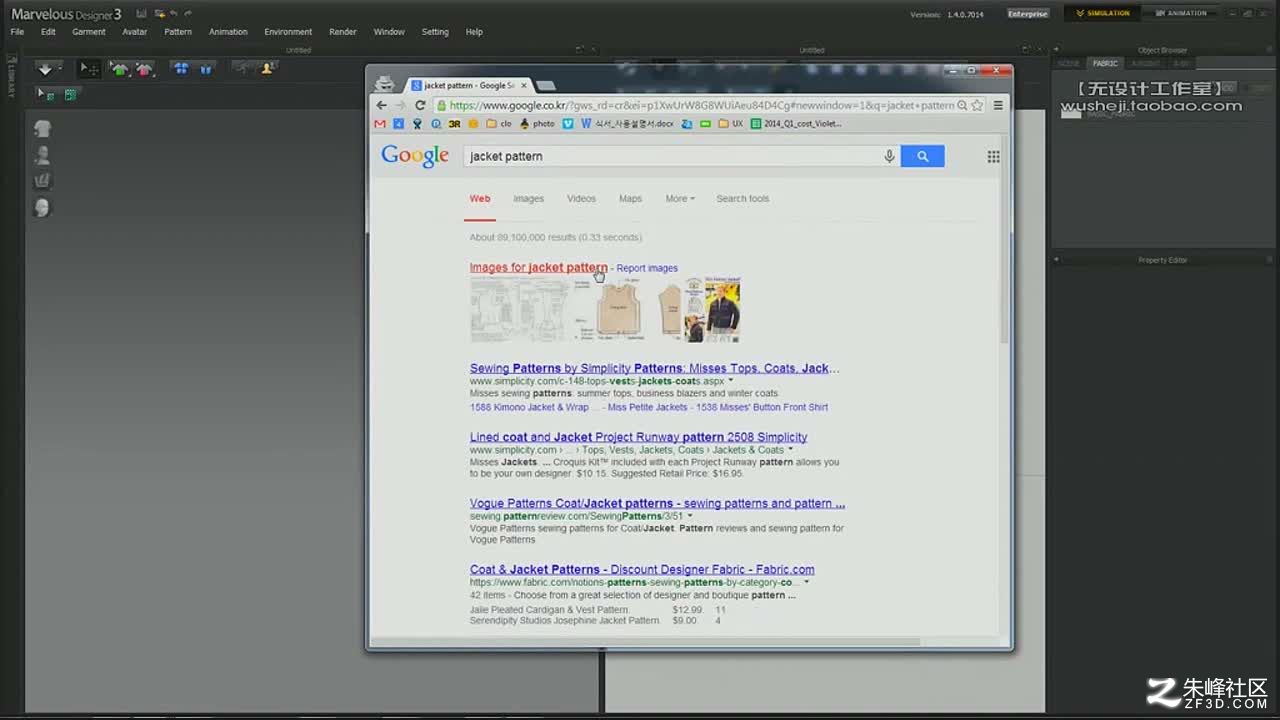Select the Select/Move tool in the 3D toolbar
This screenshot has width=1280, height=720.
[x=89, y=69]
